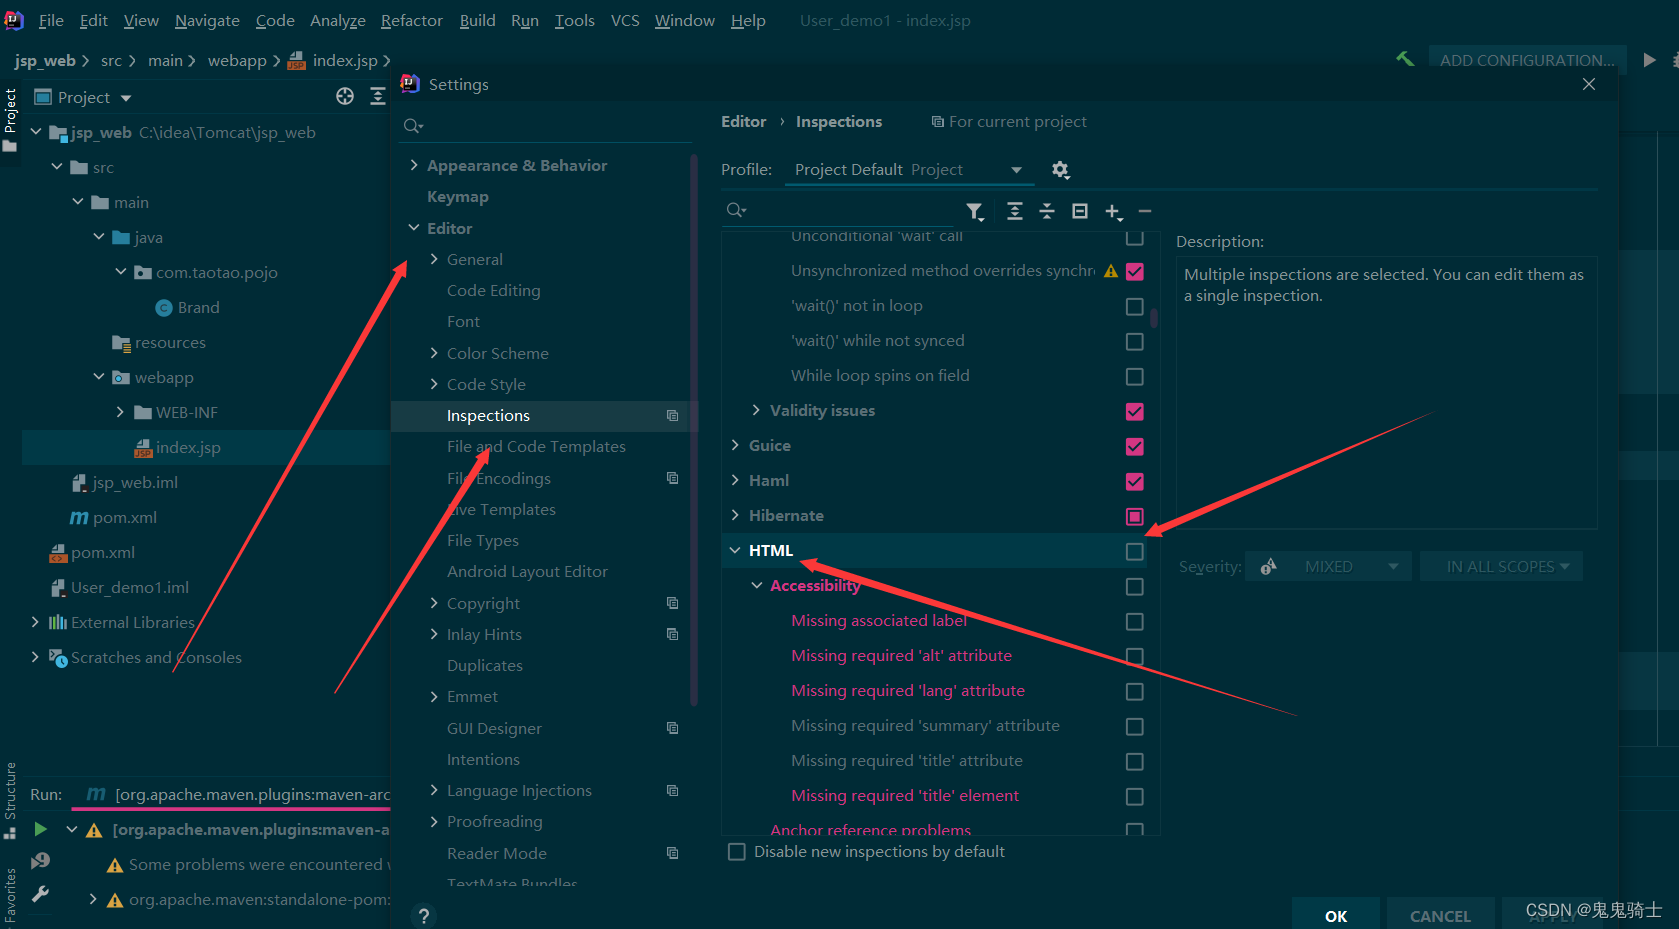Open the profile gear settings icon
1679x929 pixels.
[x=1061, y=170]
